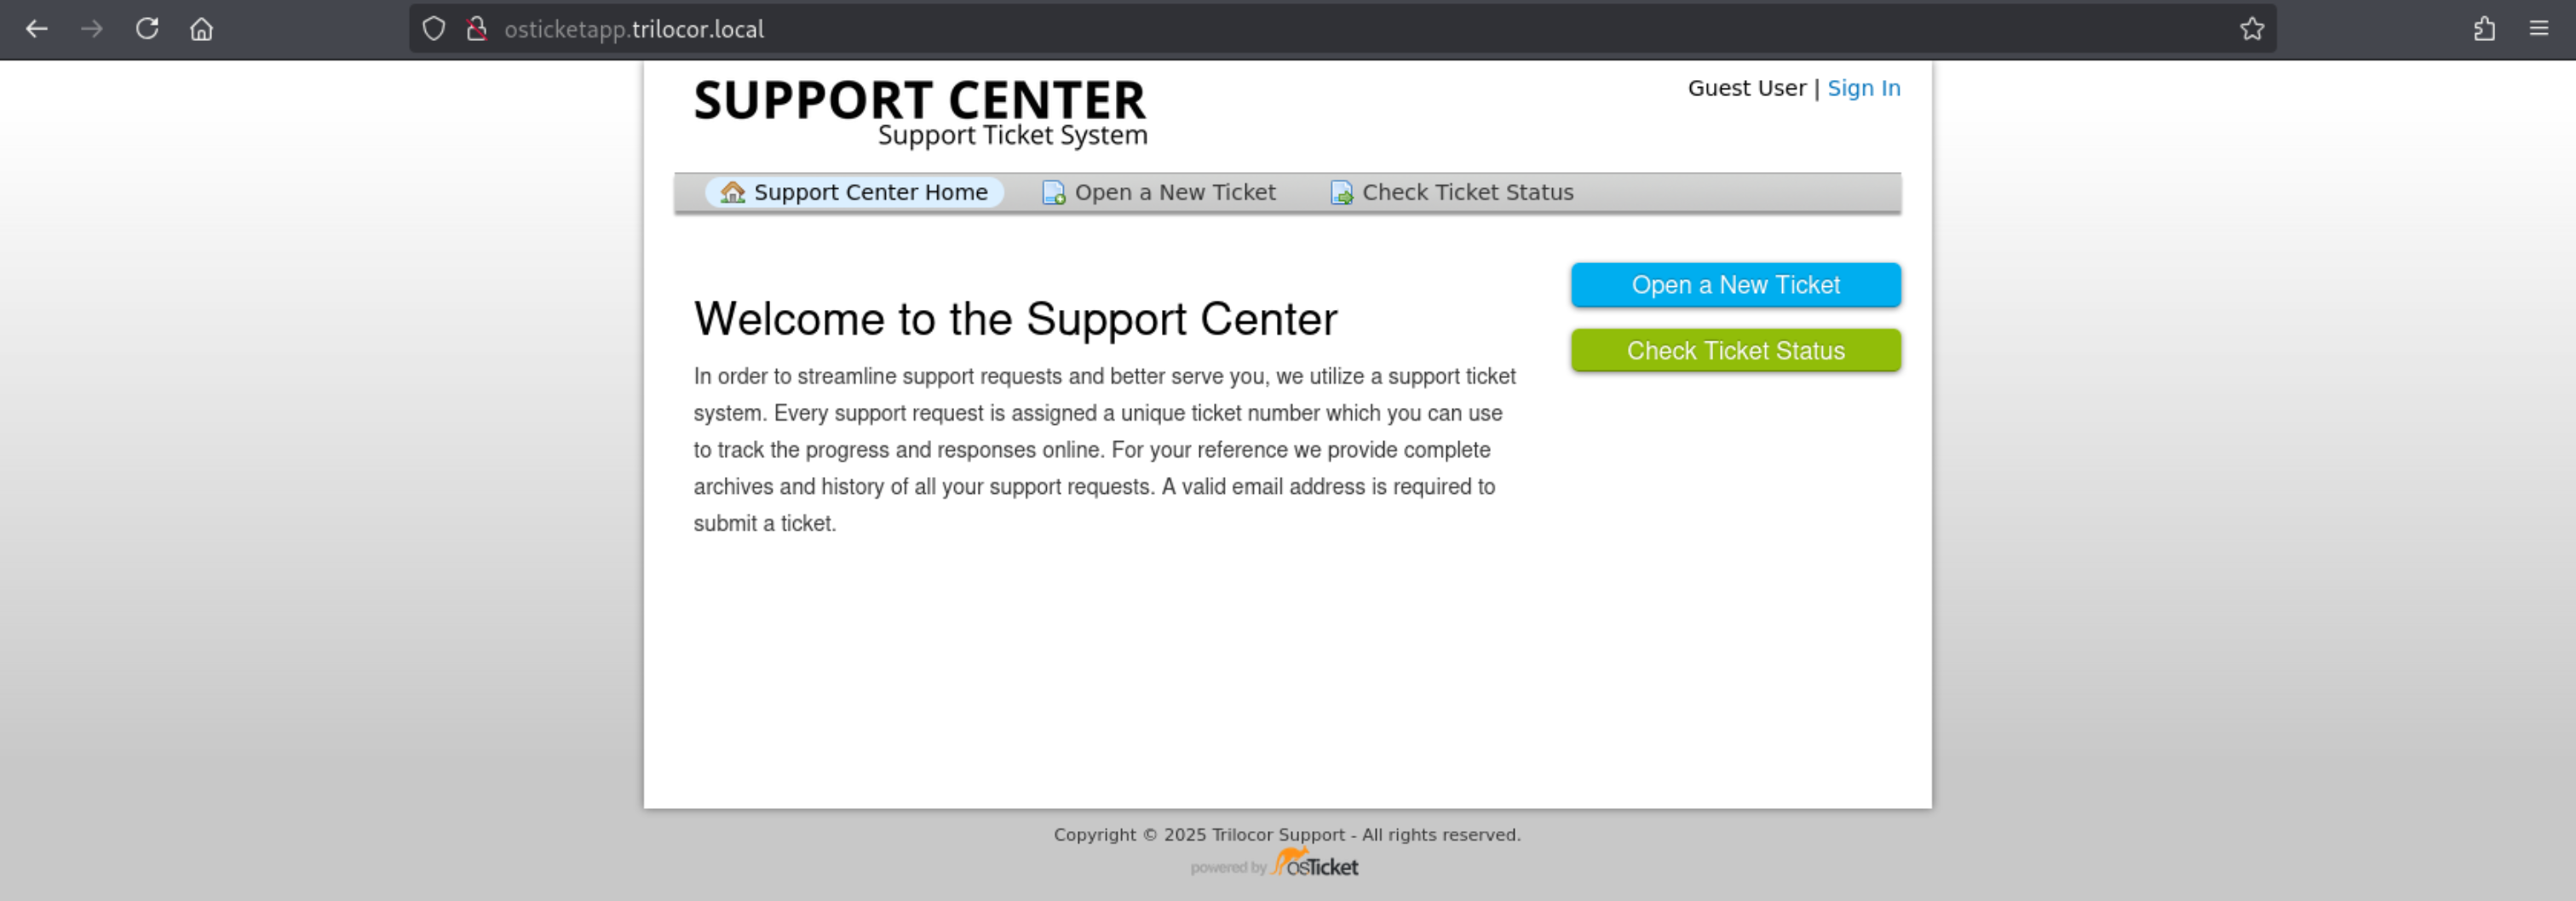This screenshot has width=2576, height=901.
Task: Go back with the browser back arrow
Action: tap(37, 29)
